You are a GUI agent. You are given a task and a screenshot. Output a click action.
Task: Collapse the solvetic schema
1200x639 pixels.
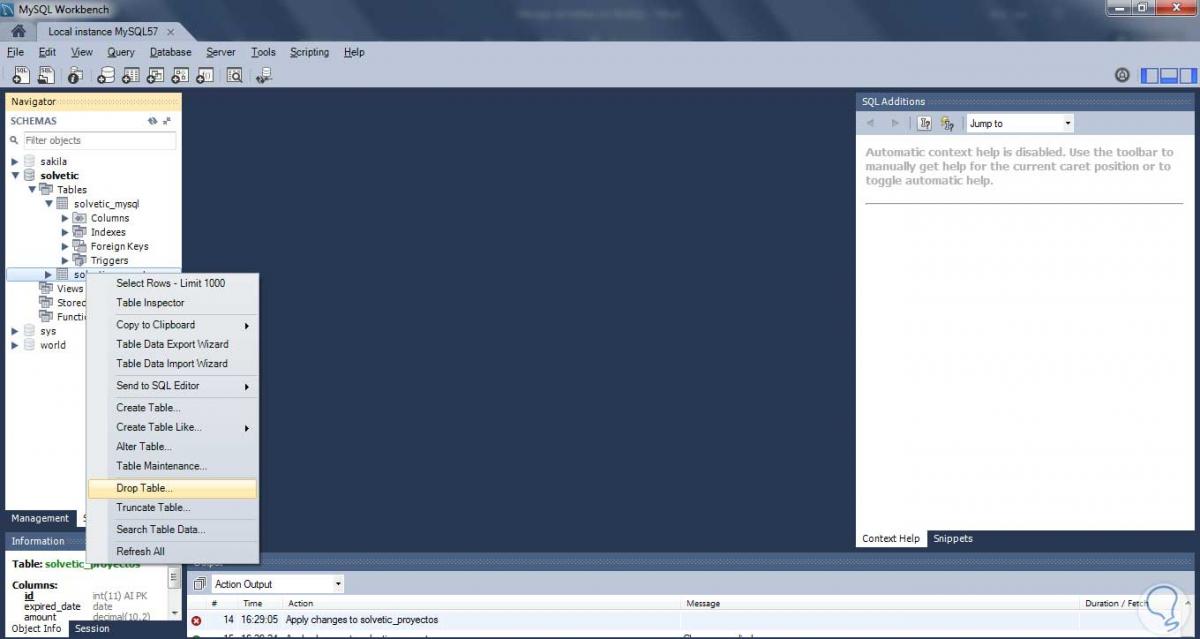(x=15, y=175)
